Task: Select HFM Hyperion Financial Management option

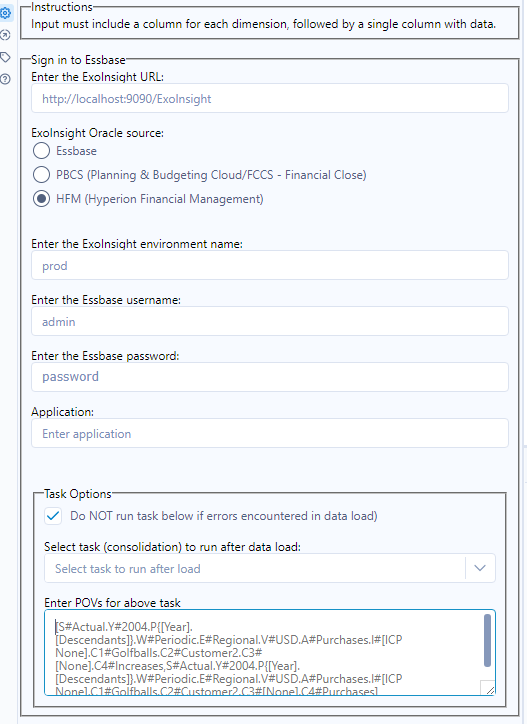Action: tap(41, 199)
